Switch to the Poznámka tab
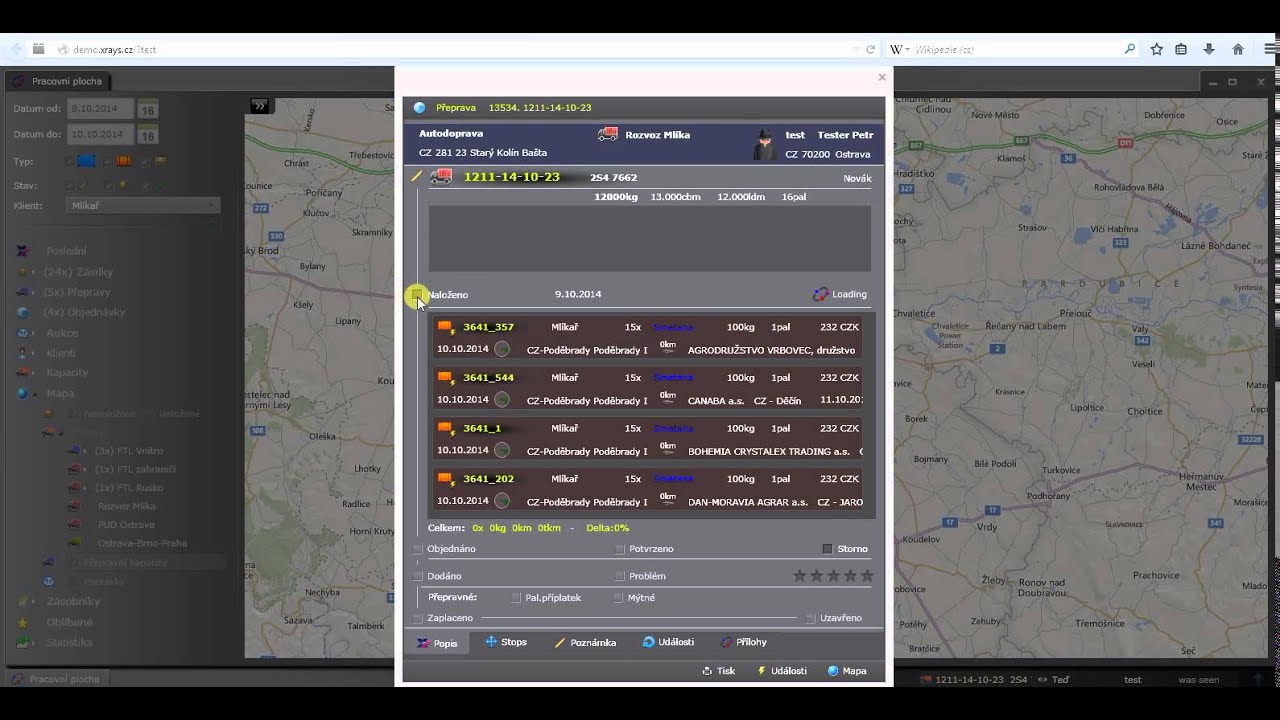Viewport: 1280px width, 720px height. pyautogui.click(x=585, y=642)
